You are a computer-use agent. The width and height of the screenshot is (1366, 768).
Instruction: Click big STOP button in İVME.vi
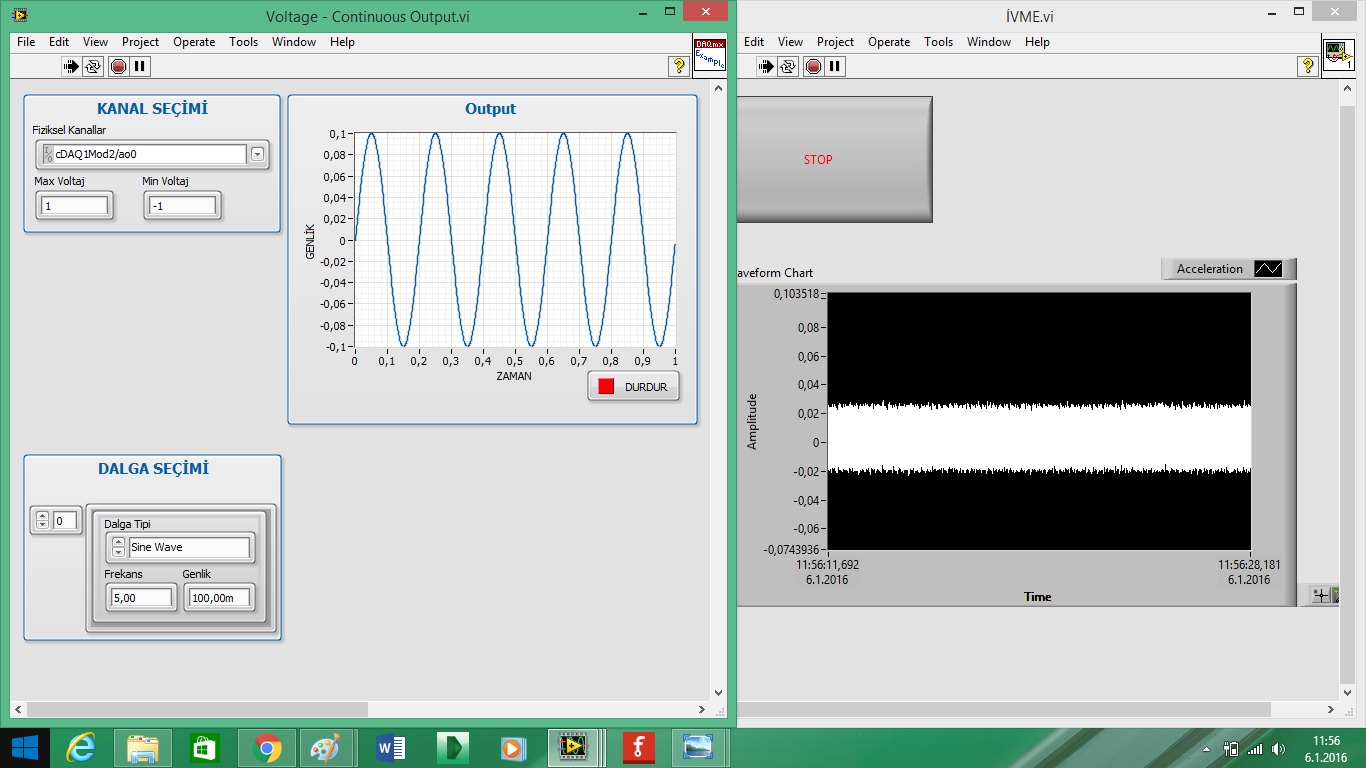(x=833, y=159)
